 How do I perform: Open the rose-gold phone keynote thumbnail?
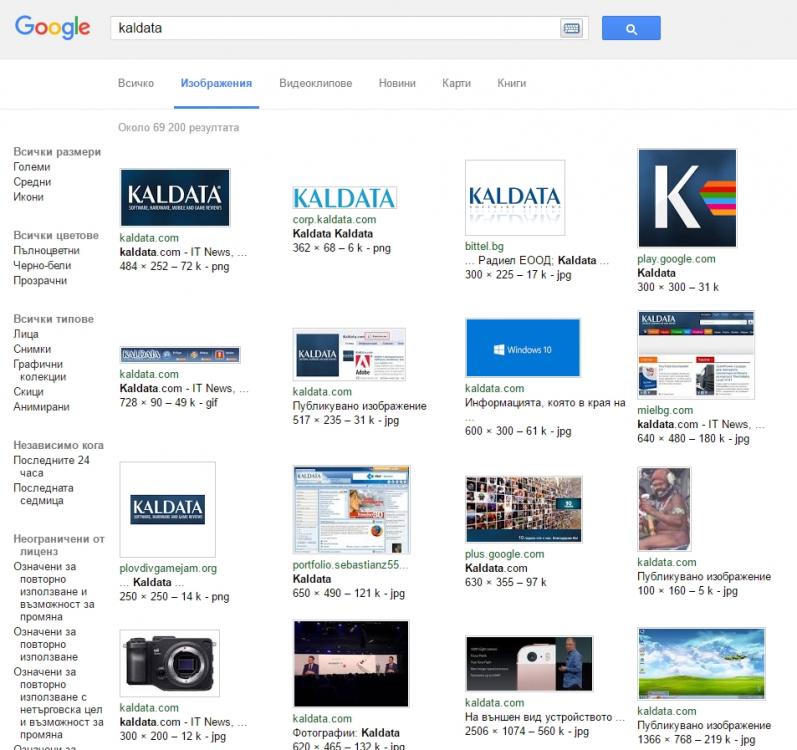pyautogui.click(x=529, y=663)
